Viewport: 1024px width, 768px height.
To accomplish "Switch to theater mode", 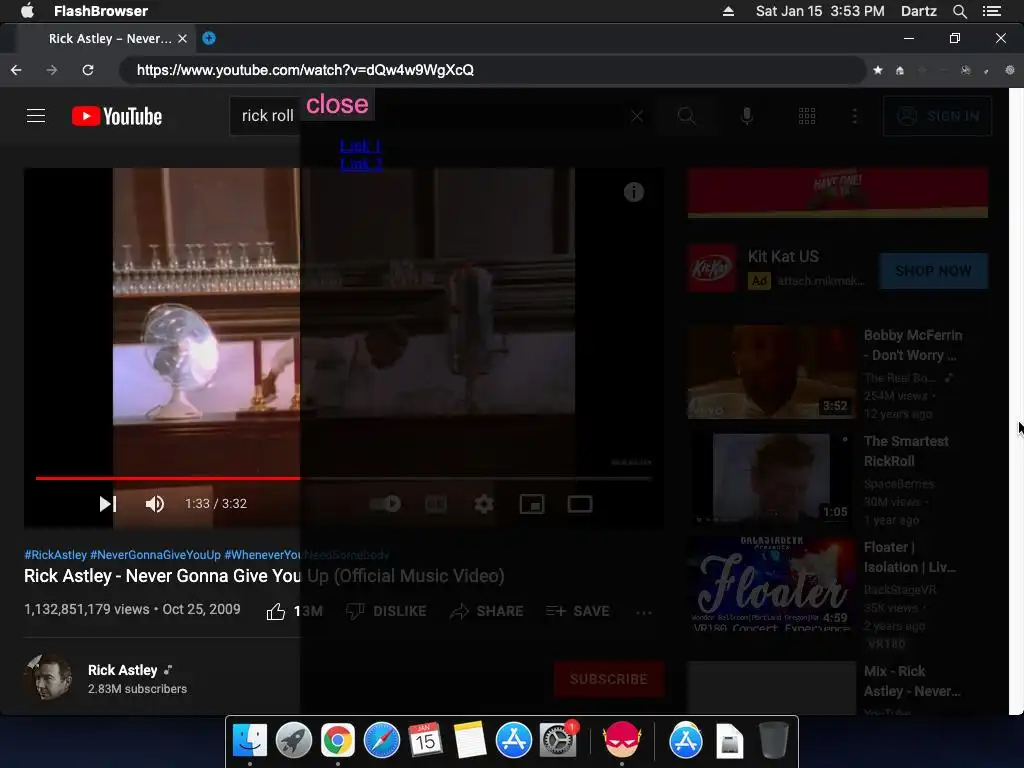I will pos(580,504).
